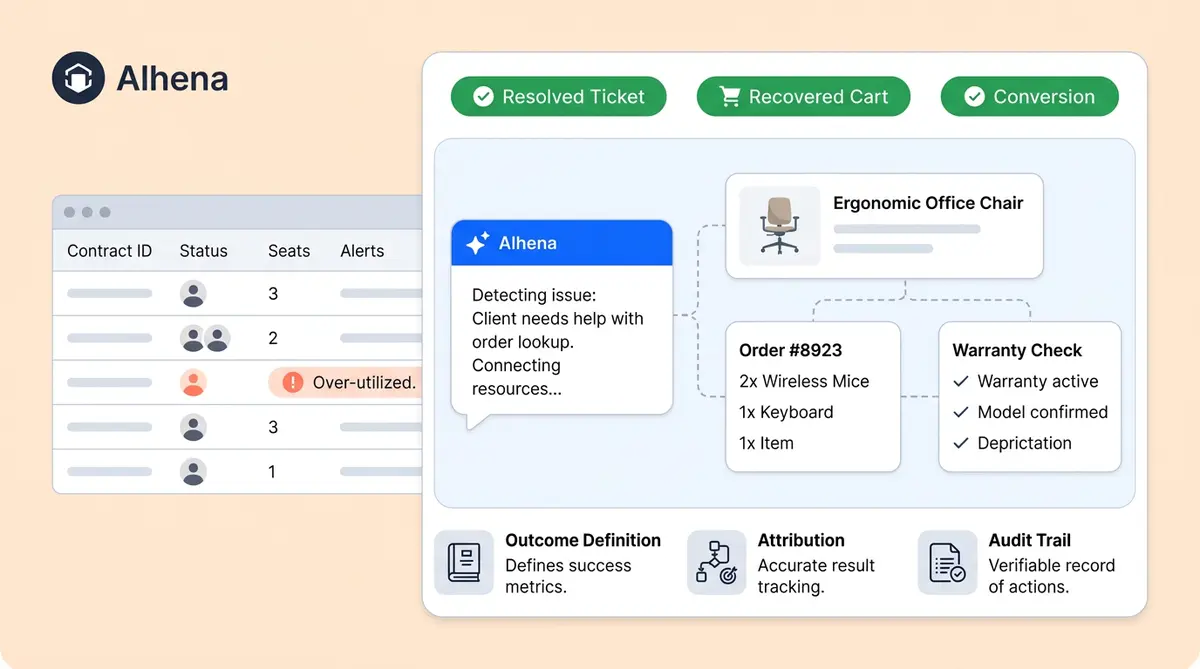Click the Recovered Cart badge
The image size is (1200, 669).
(x=803, y=97)
